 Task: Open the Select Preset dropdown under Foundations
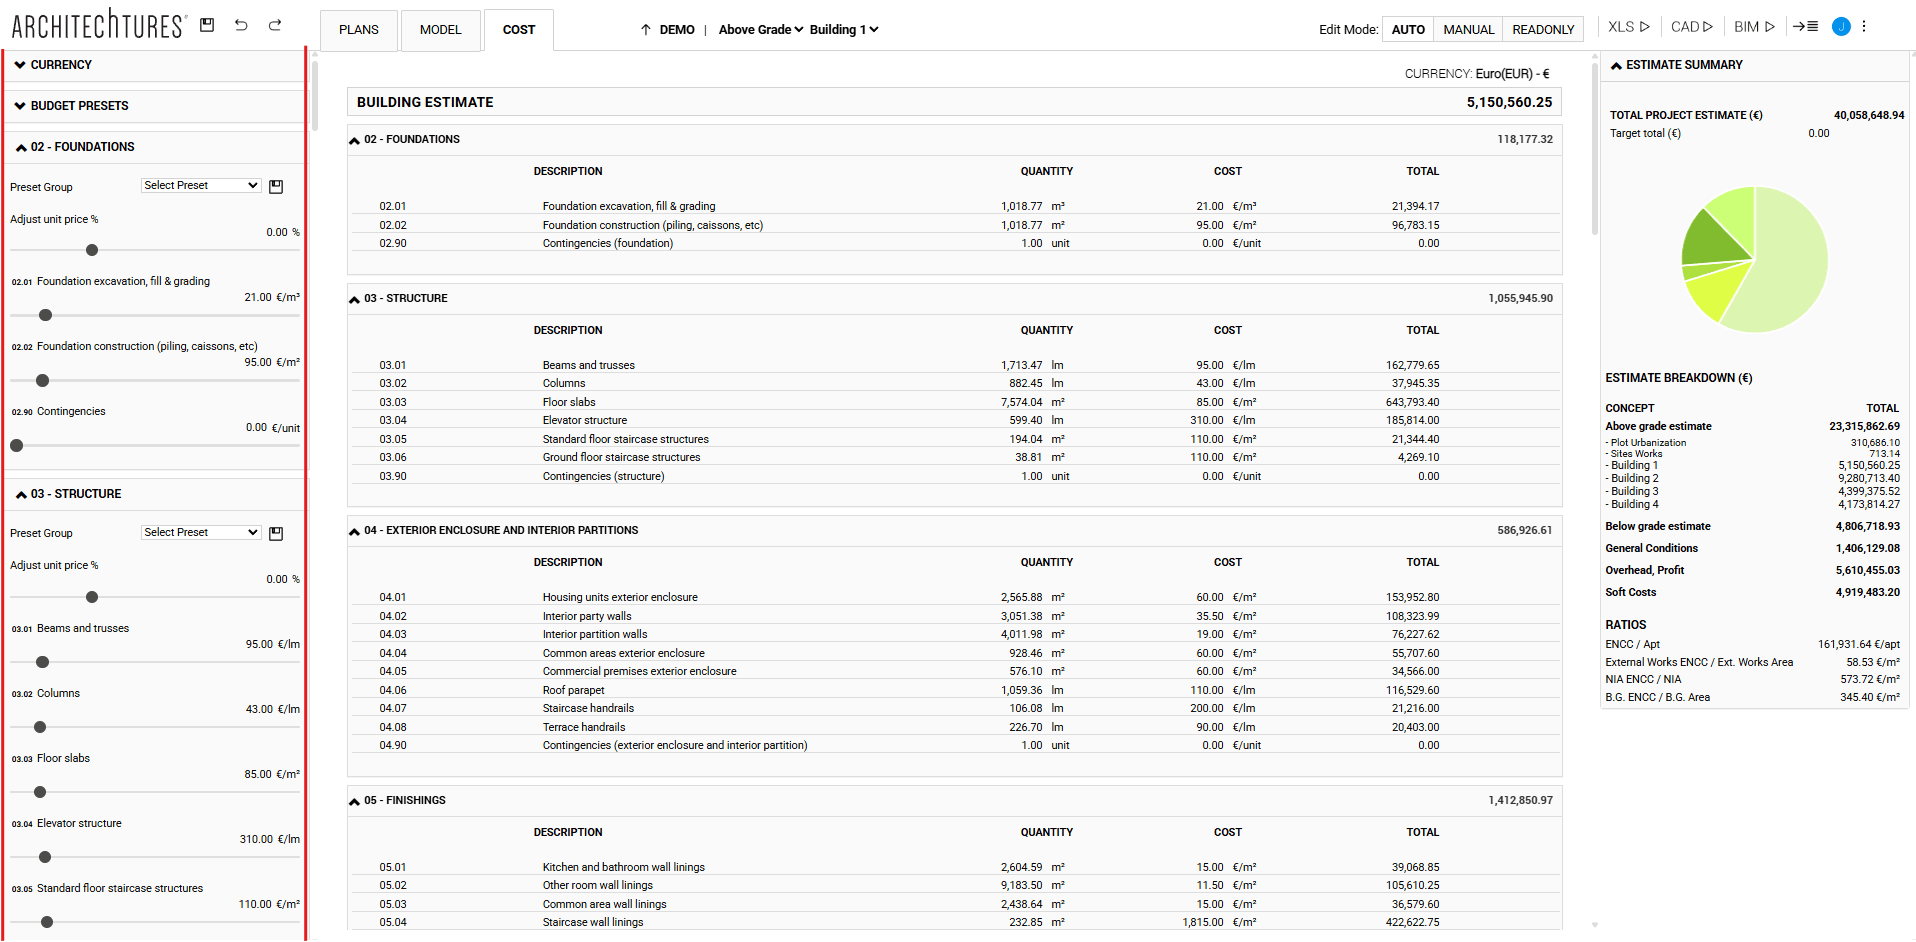coord(200,184)
